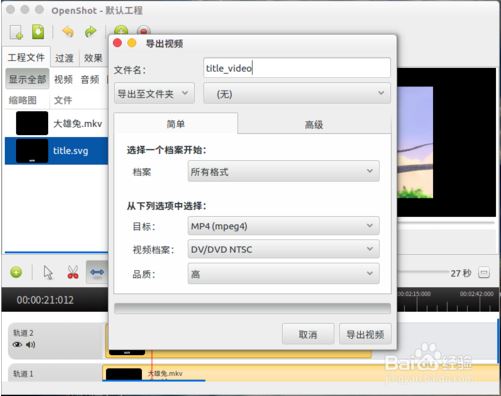Image resolution: width=501 pixels, height=396 pixels.
Task: Click the 00:02:42:000 ruler mark
Action: [477, 294]
